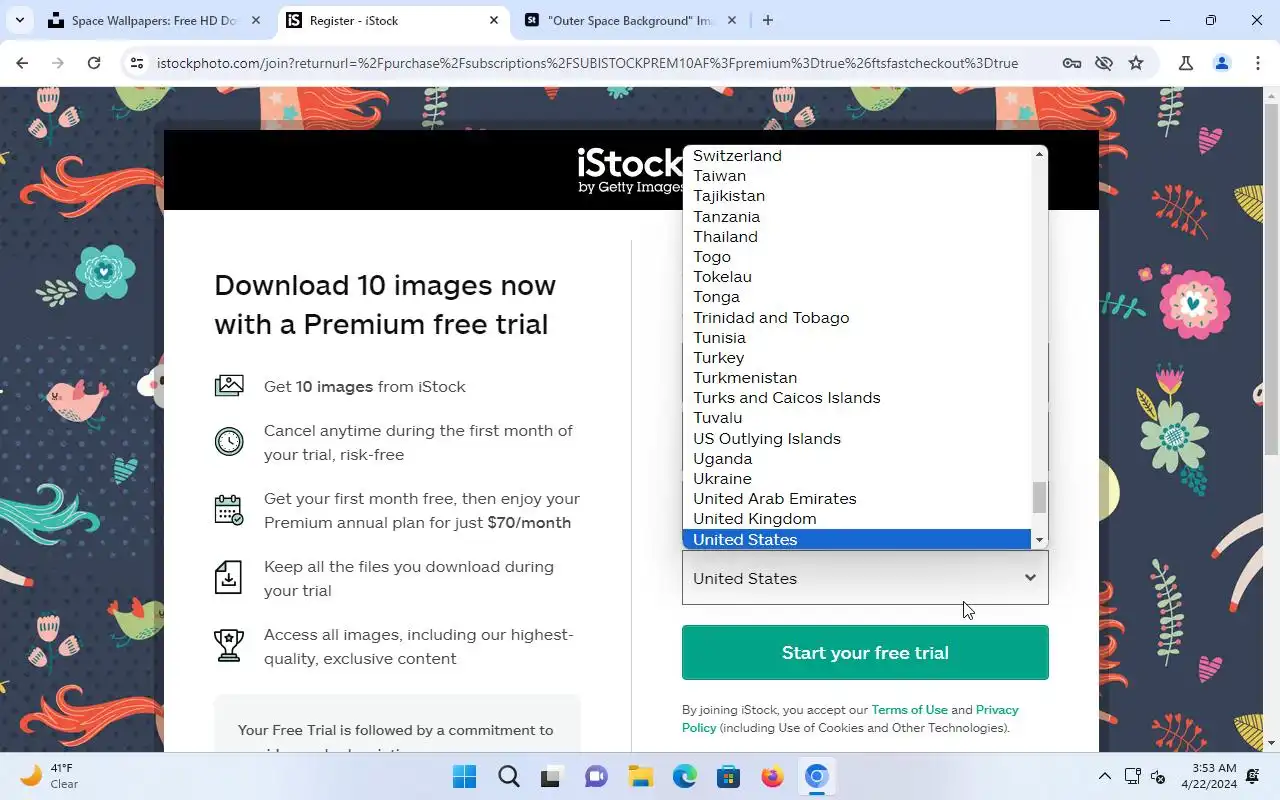Select Taiwan from the country list
Image resolution: width=1280 pixels, height=800 pixels.
857,176
